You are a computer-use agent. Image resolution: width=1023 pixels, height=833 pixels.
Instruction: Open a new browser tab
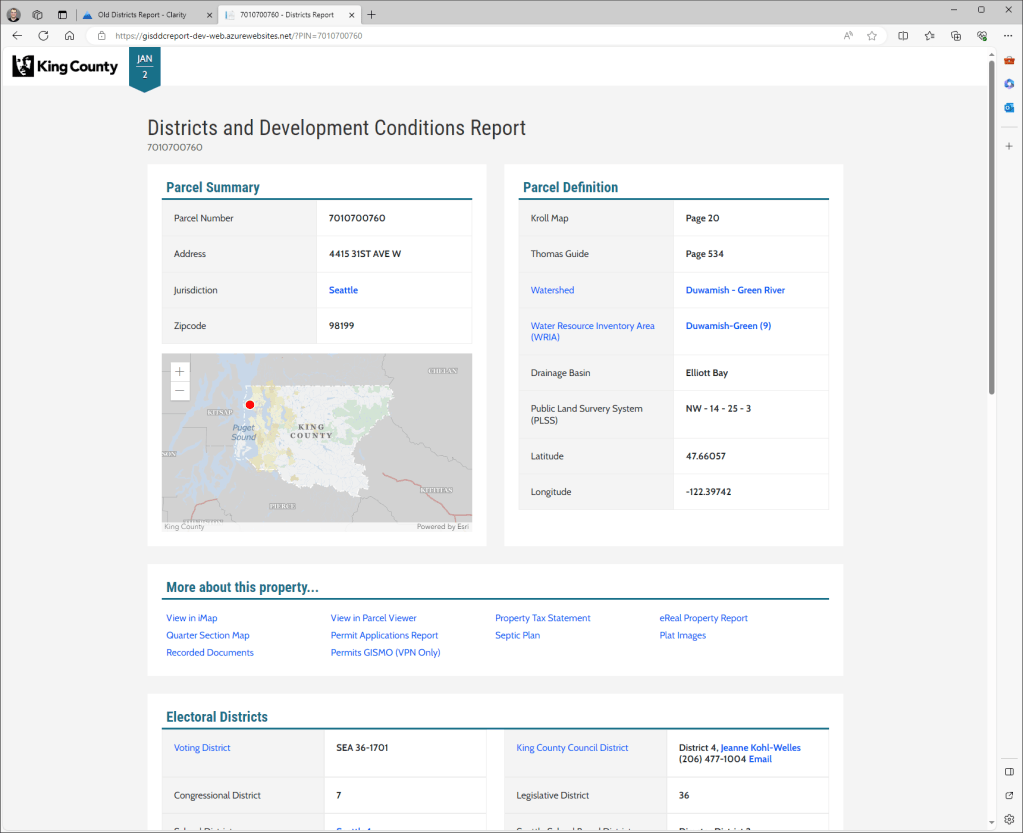point(372,14)
